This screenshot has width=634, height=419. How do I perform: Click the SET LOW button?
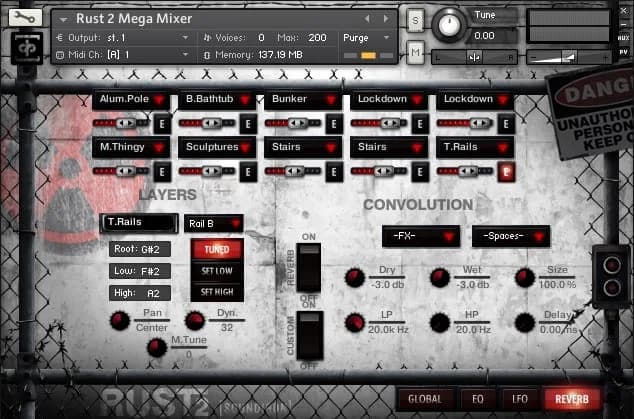pos(216,271)
